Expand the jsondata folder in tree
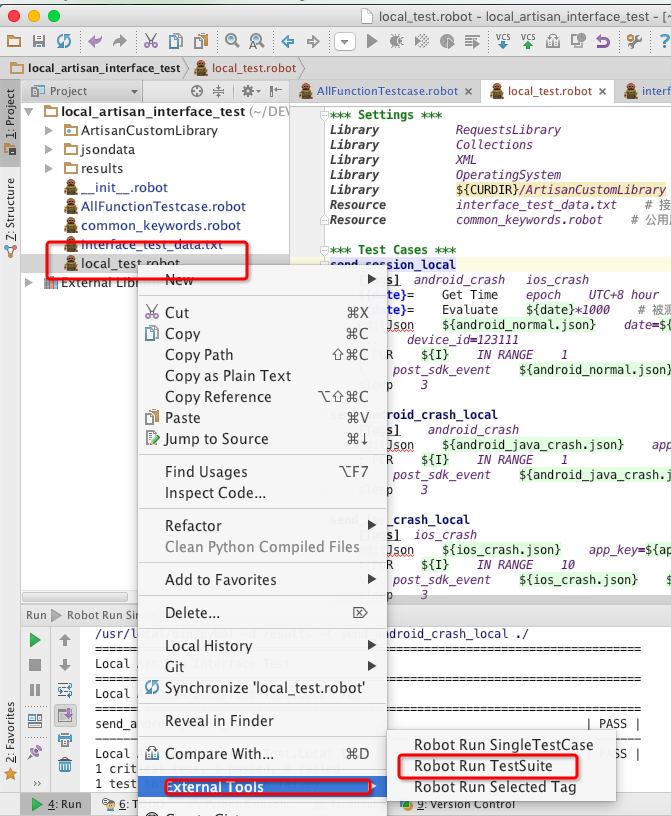671x816 pixels. point(49,150)
